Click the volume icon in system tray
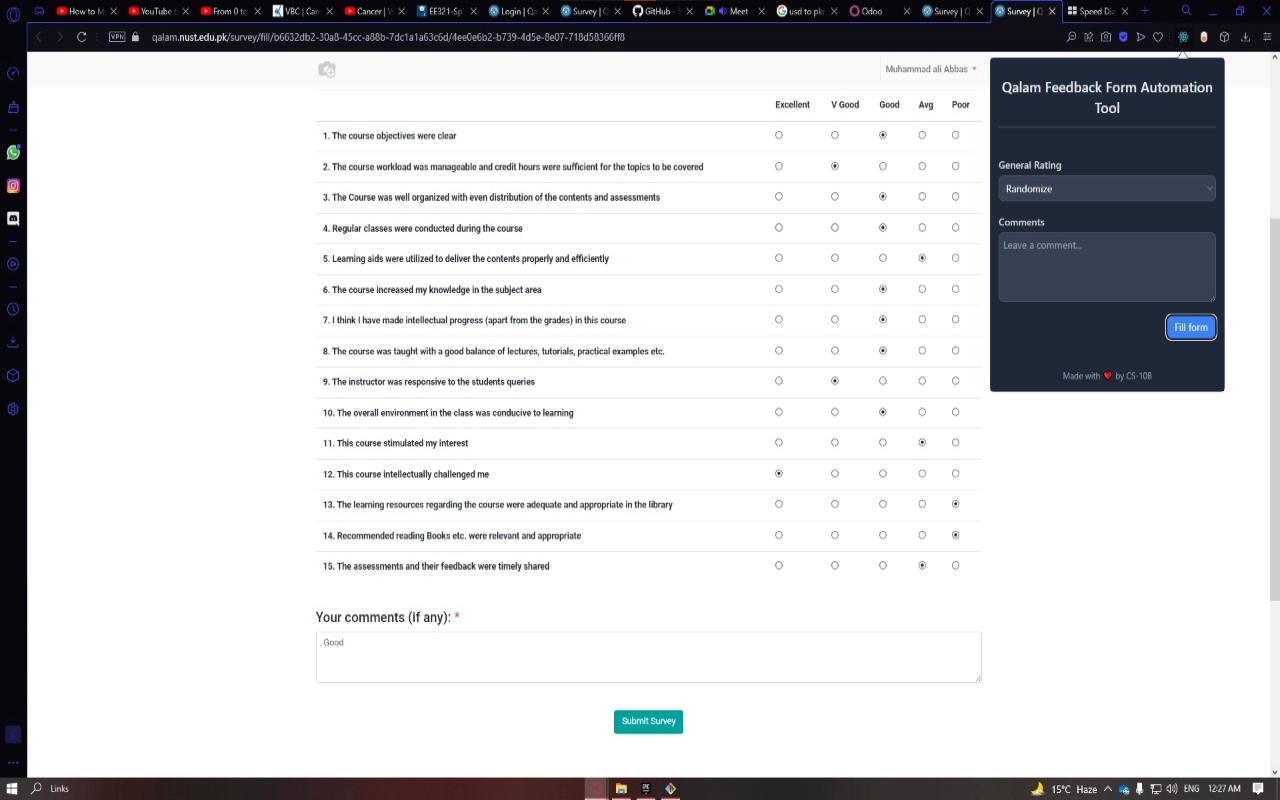Image resolution: width=1280 pixels, height=800 pixels. (1172, 788)
